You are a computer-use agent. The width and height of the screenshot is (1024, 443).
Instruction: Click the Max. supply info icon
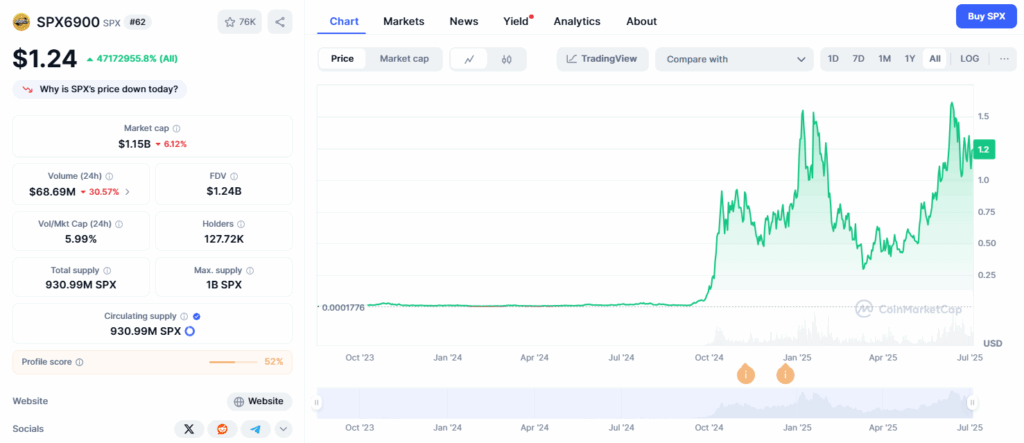point(250,271)
